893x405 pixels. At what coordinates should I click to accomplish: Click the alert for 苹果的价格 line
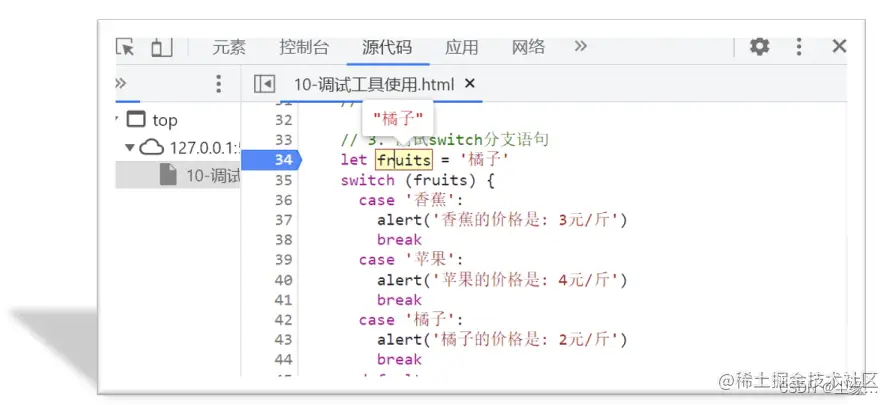click(x=502, y=280)
